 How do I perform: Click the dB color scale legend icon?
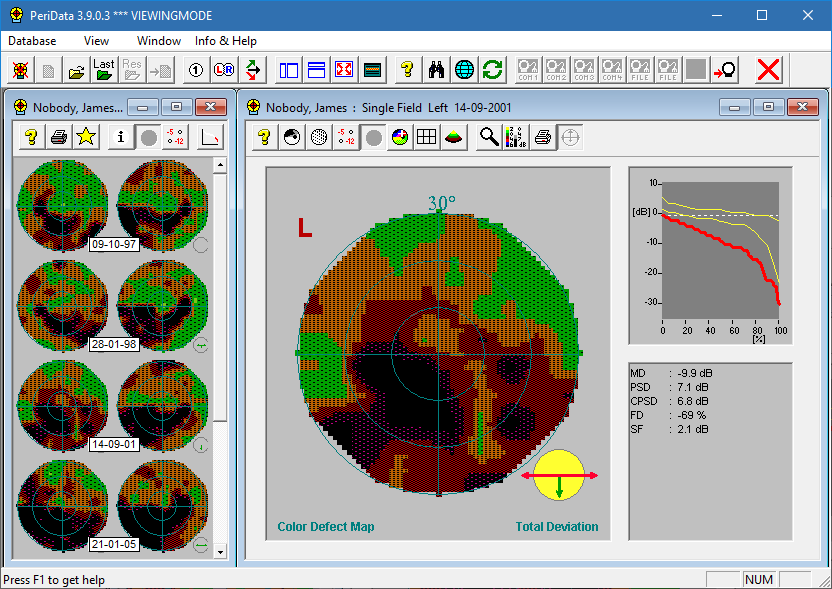pos(515,137)
